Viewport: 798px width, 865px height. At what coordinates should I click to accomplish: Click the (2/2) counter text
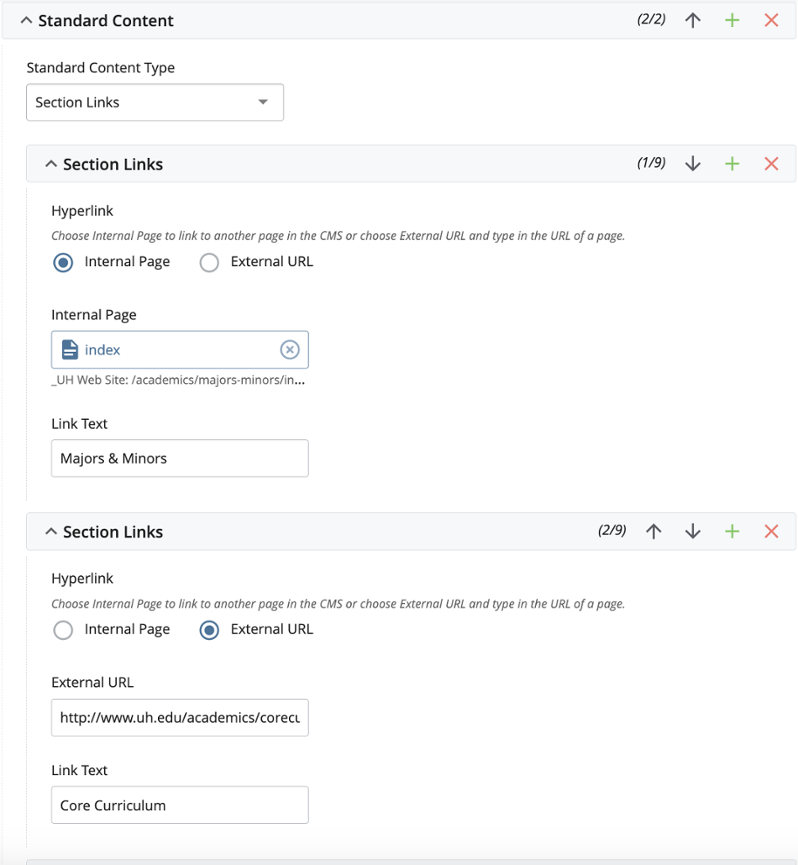coord(651,19)
